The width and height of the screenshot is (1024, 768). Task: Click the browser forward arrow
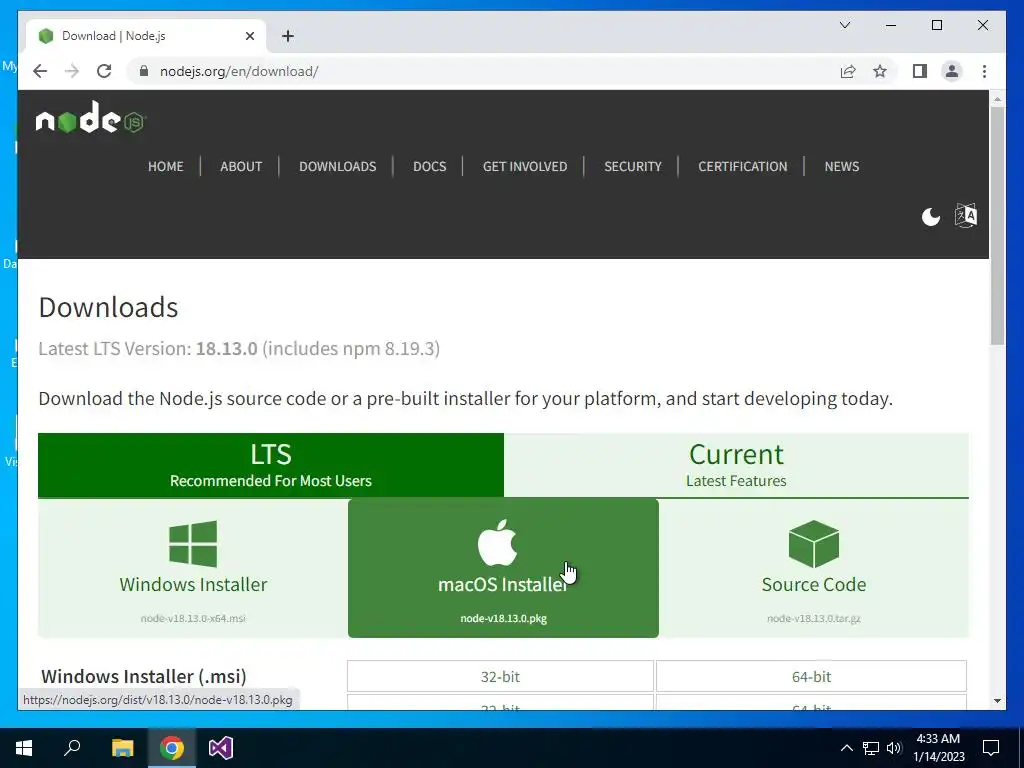click(72, 71)
